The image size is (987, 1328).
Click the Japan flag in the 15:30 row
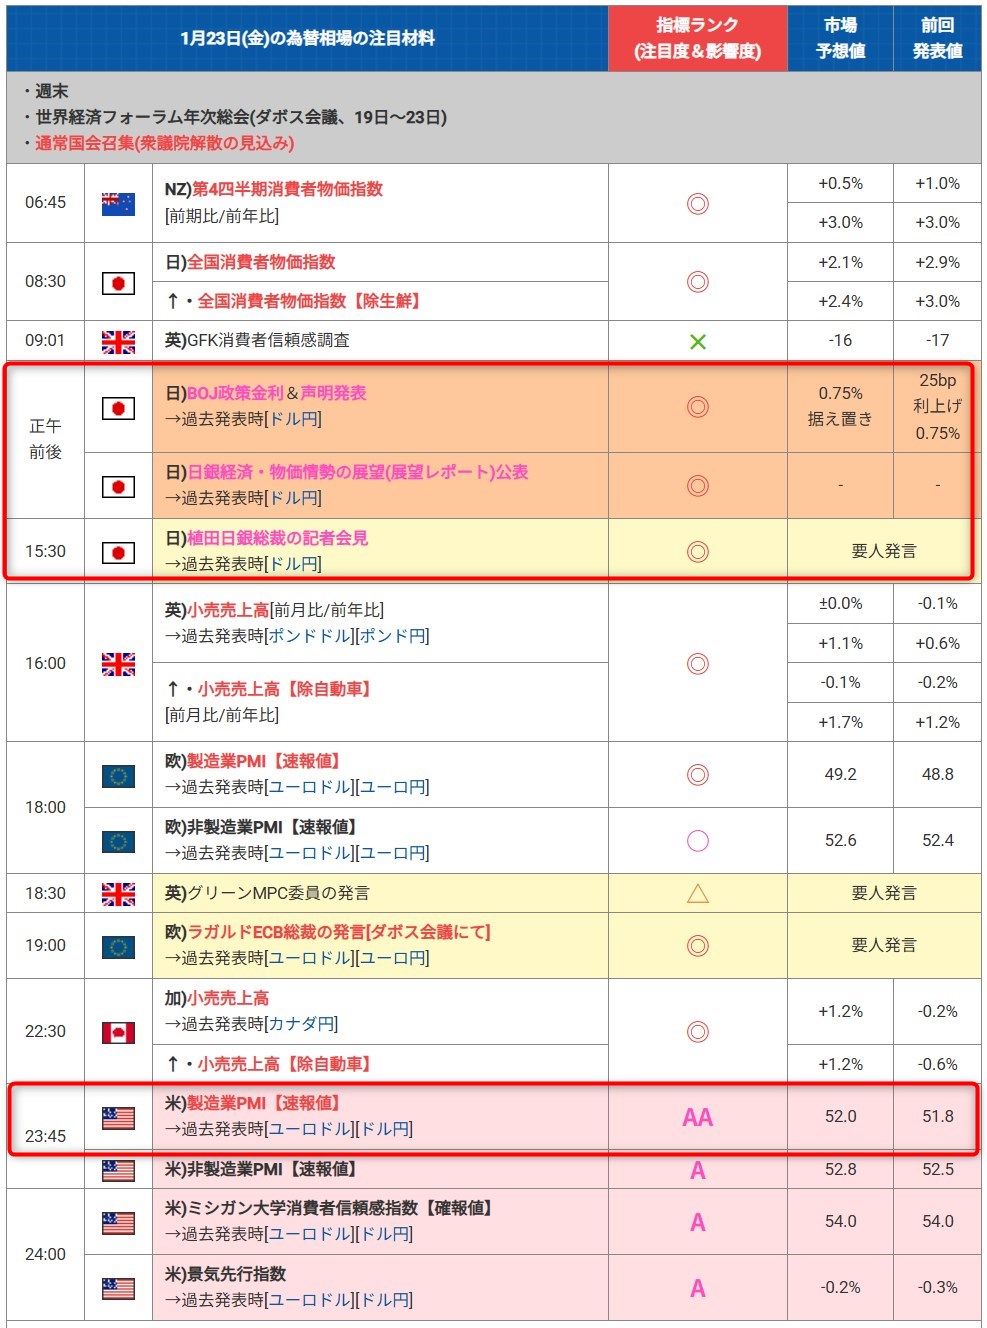[x=118, y=552]
